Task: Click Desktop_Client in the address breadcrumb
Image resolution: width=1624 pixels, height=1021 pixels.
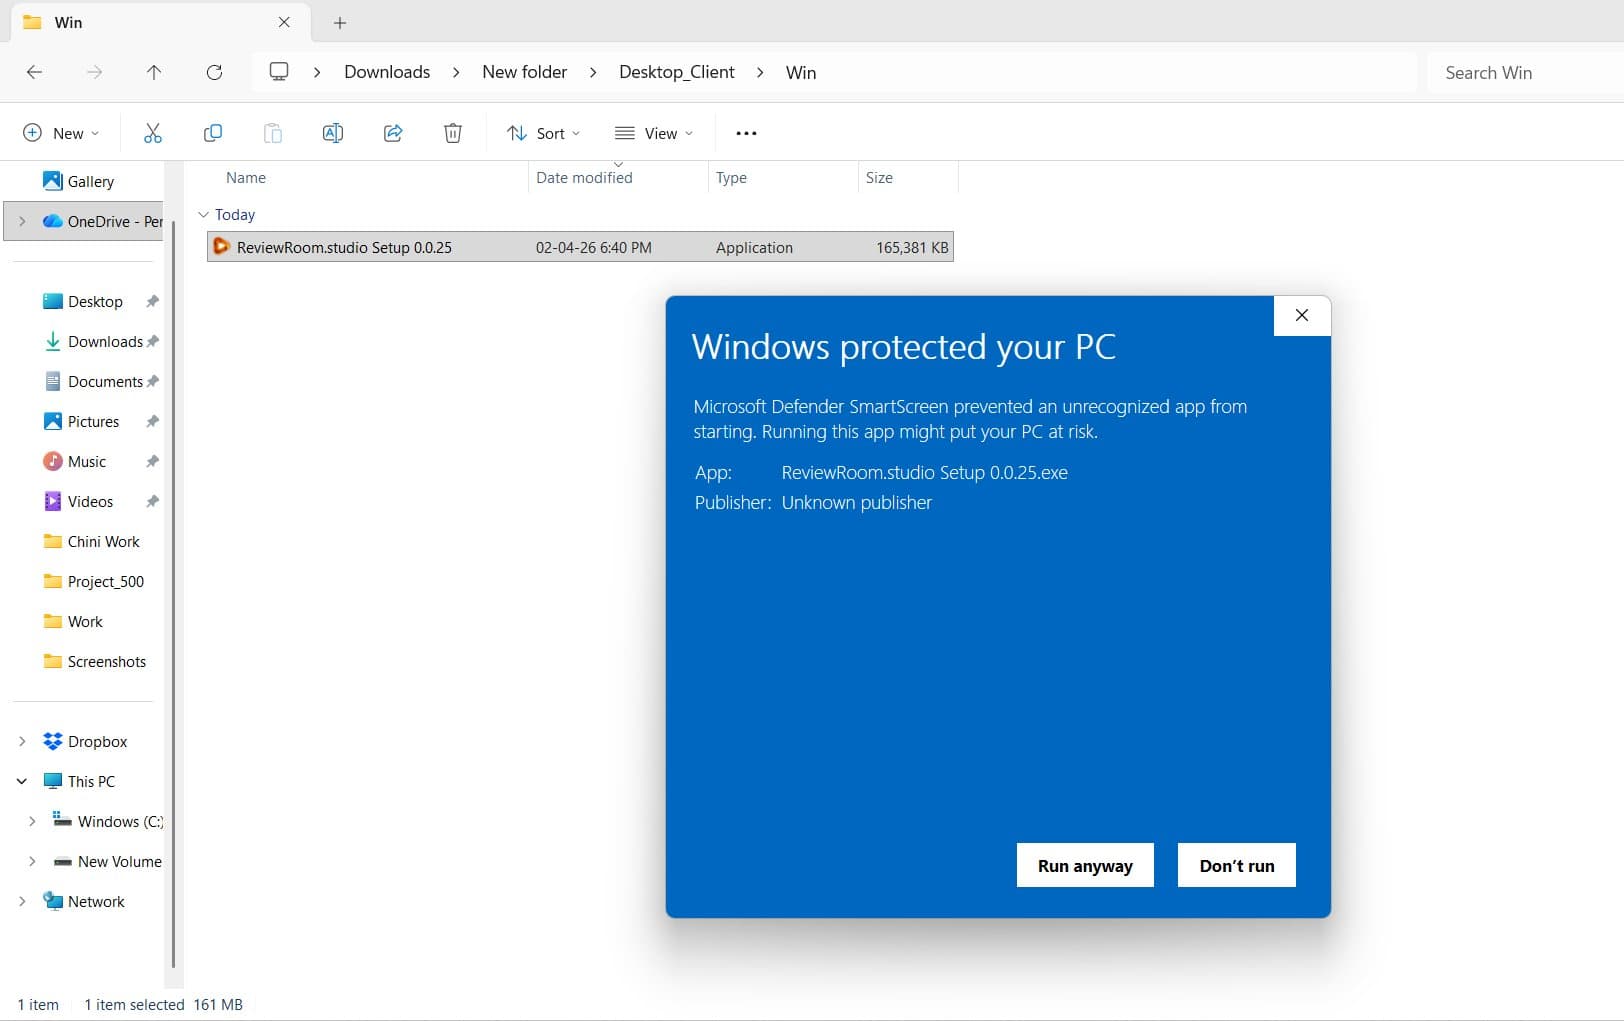Action: (x=677, y=72)
